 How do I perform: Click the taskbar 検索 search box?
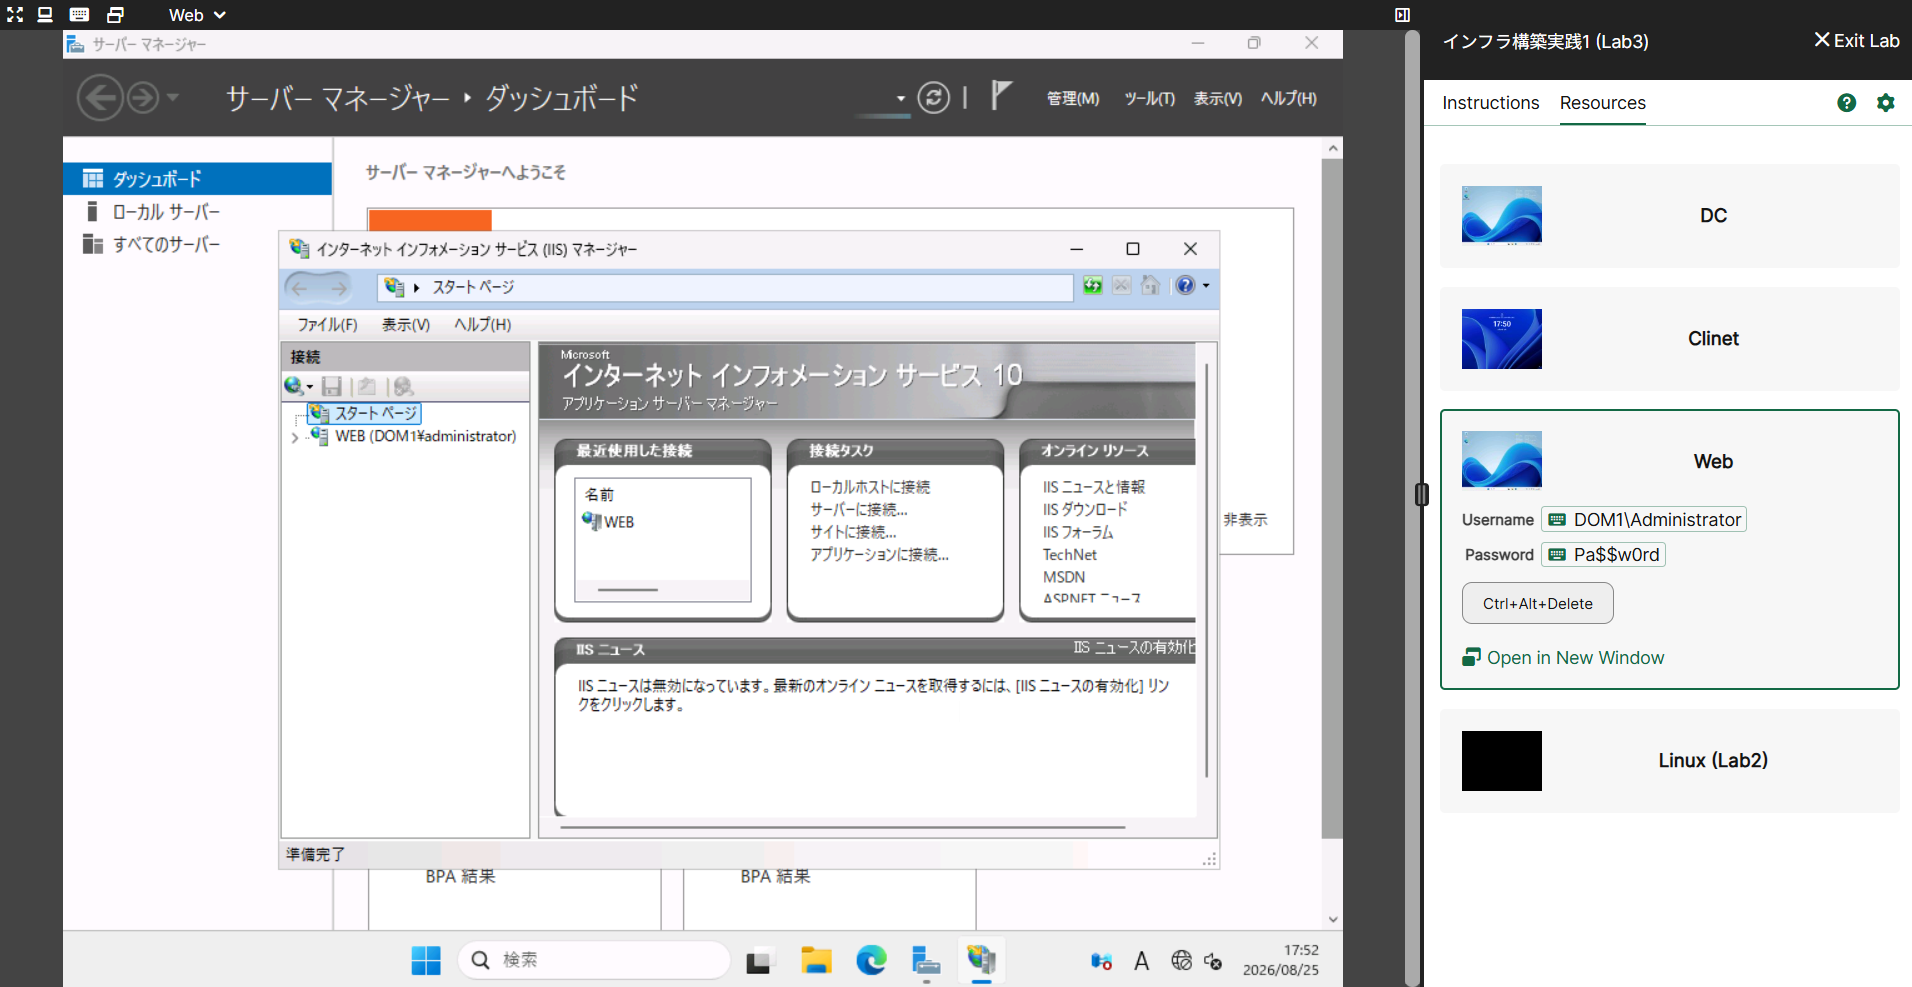coord(594,960)
